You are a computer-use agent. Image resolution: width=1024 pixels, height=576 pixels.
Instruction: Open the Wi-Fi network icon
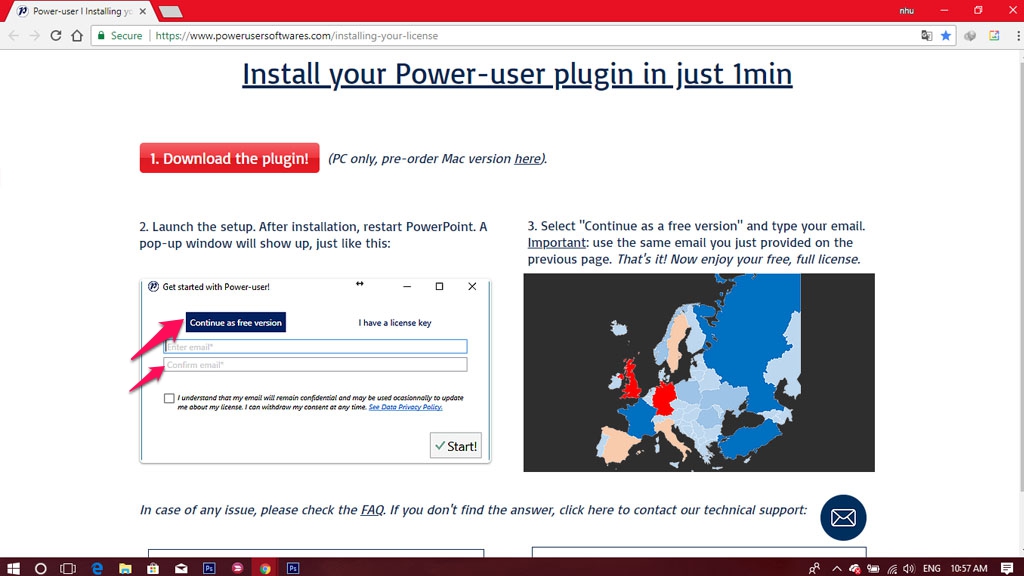tap(892, 569)
